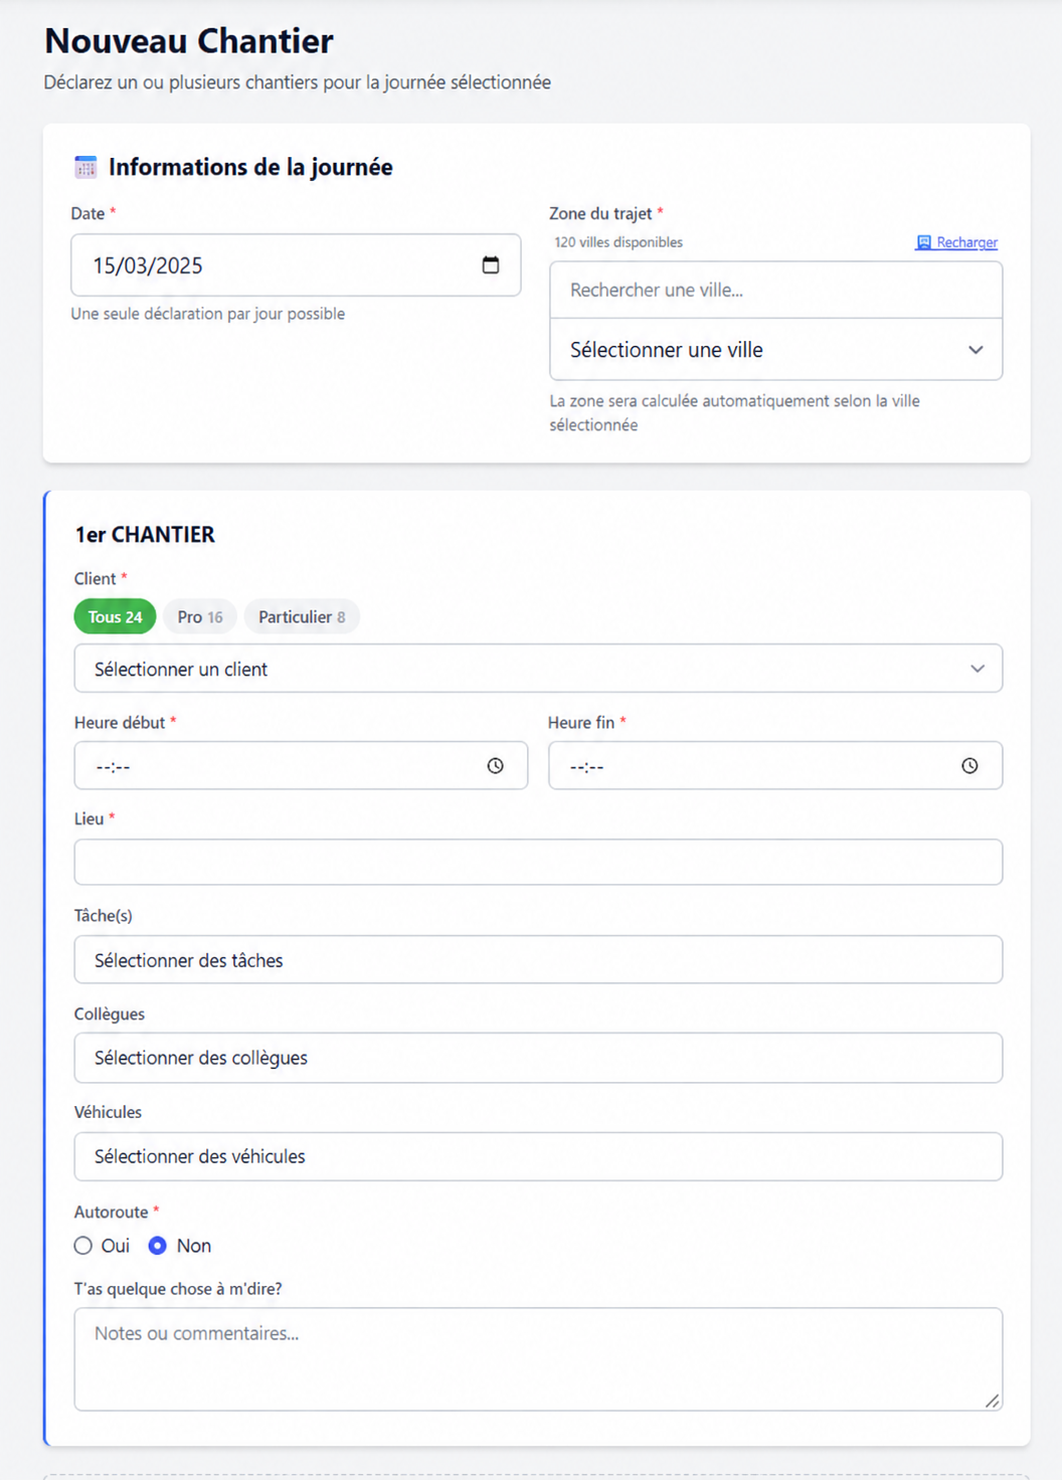Image resolution: width=1062 pixels, height=1480 pixels.
Task: Filter clients by Particulier 8
Action: [302, 617]
